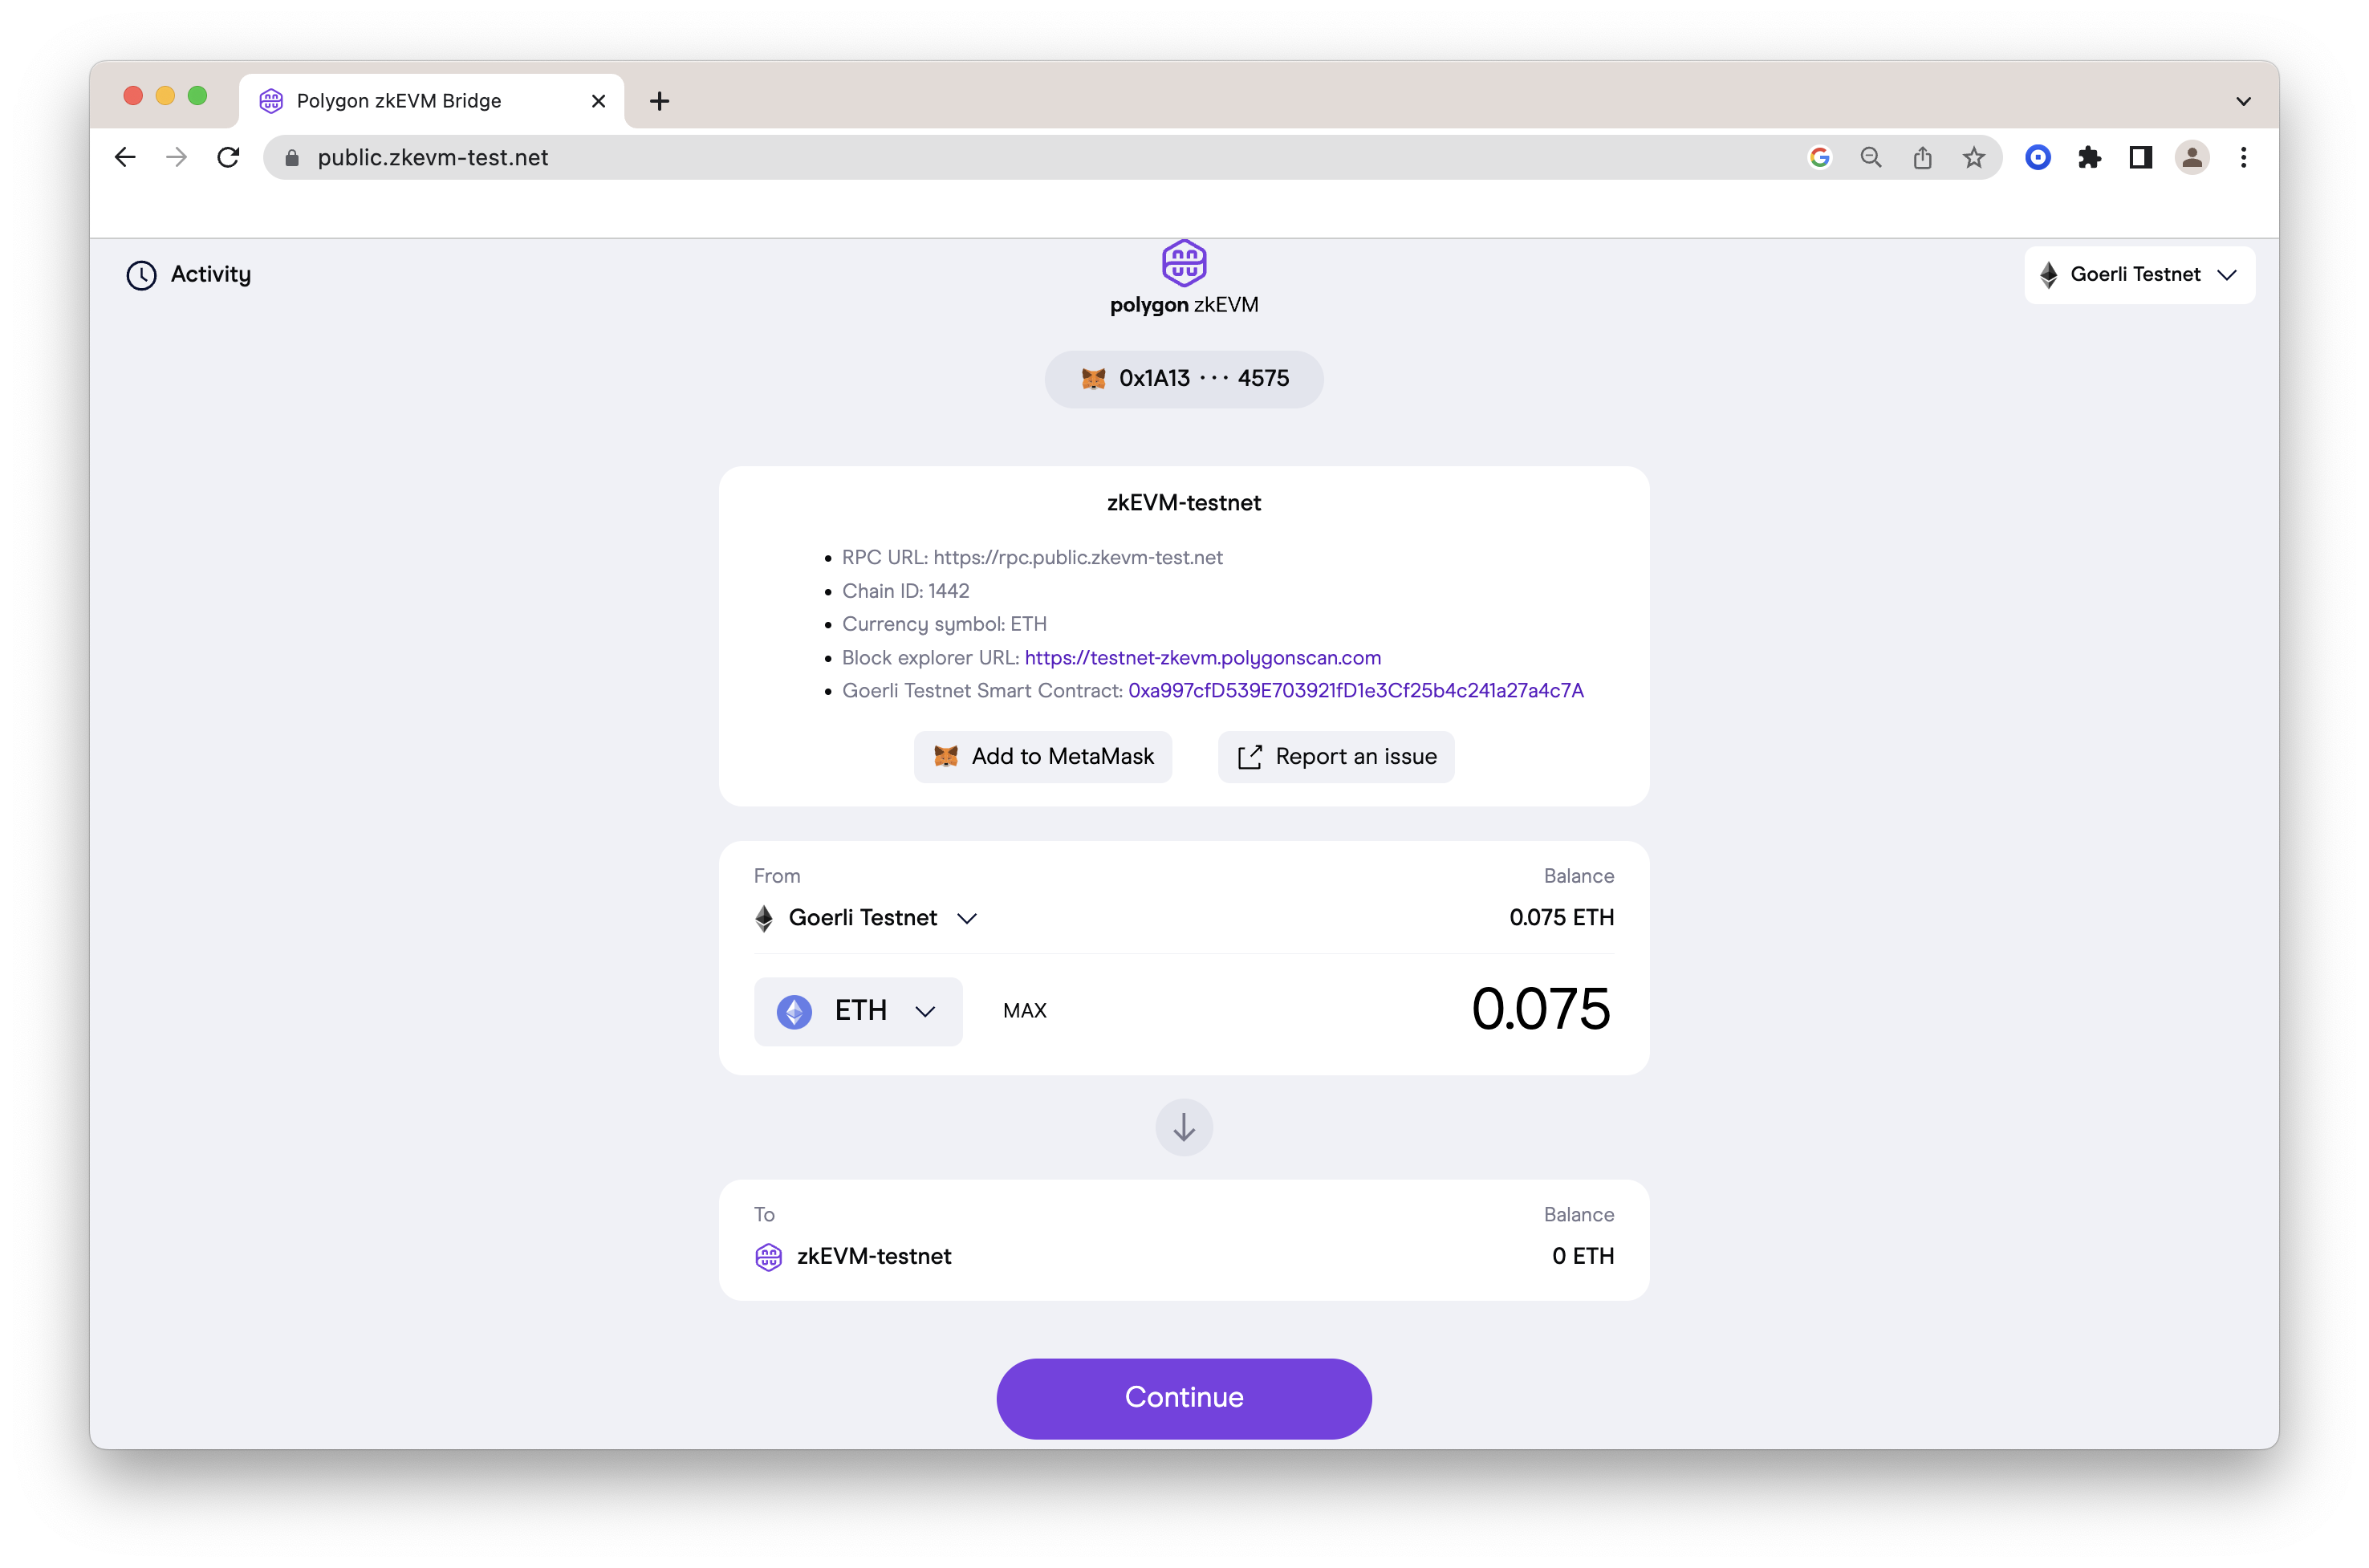Open the block explorer URL link
The height and width of the screenshot is (1568, 2369).
(1204, 656)
